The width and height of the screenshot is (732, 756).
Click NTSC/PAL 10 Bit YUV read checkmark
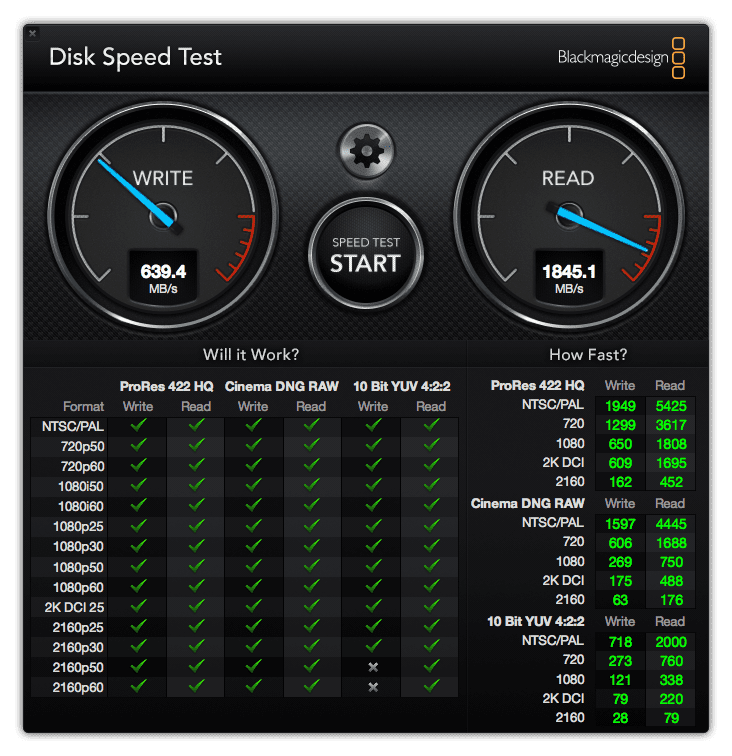431,425
